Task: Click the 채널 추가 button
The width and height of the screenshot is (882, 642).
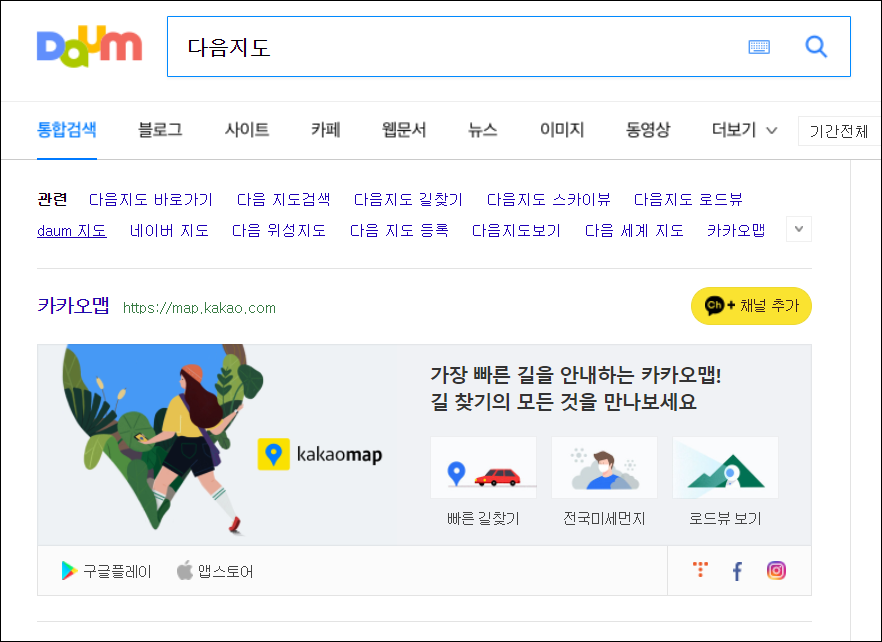Action: click(x=751, y=306)
